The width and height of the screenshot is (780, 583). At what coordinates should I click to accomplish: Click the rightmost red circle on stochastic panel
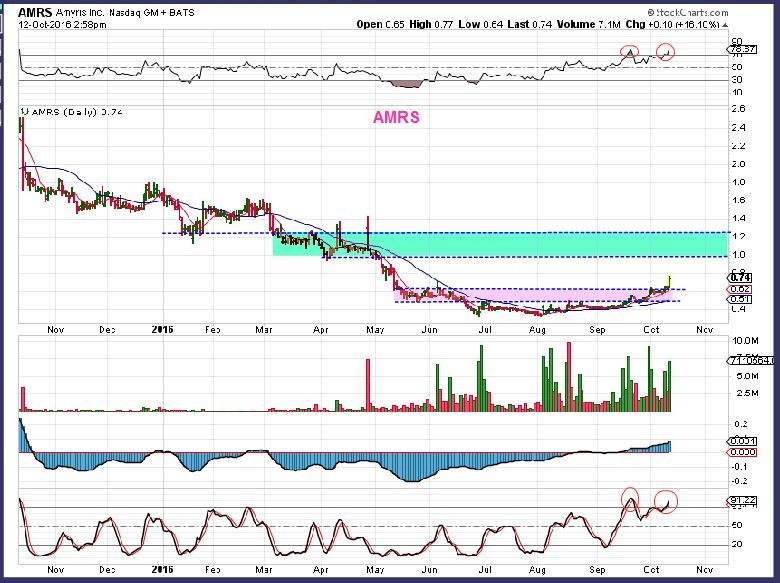pos(668,500)
